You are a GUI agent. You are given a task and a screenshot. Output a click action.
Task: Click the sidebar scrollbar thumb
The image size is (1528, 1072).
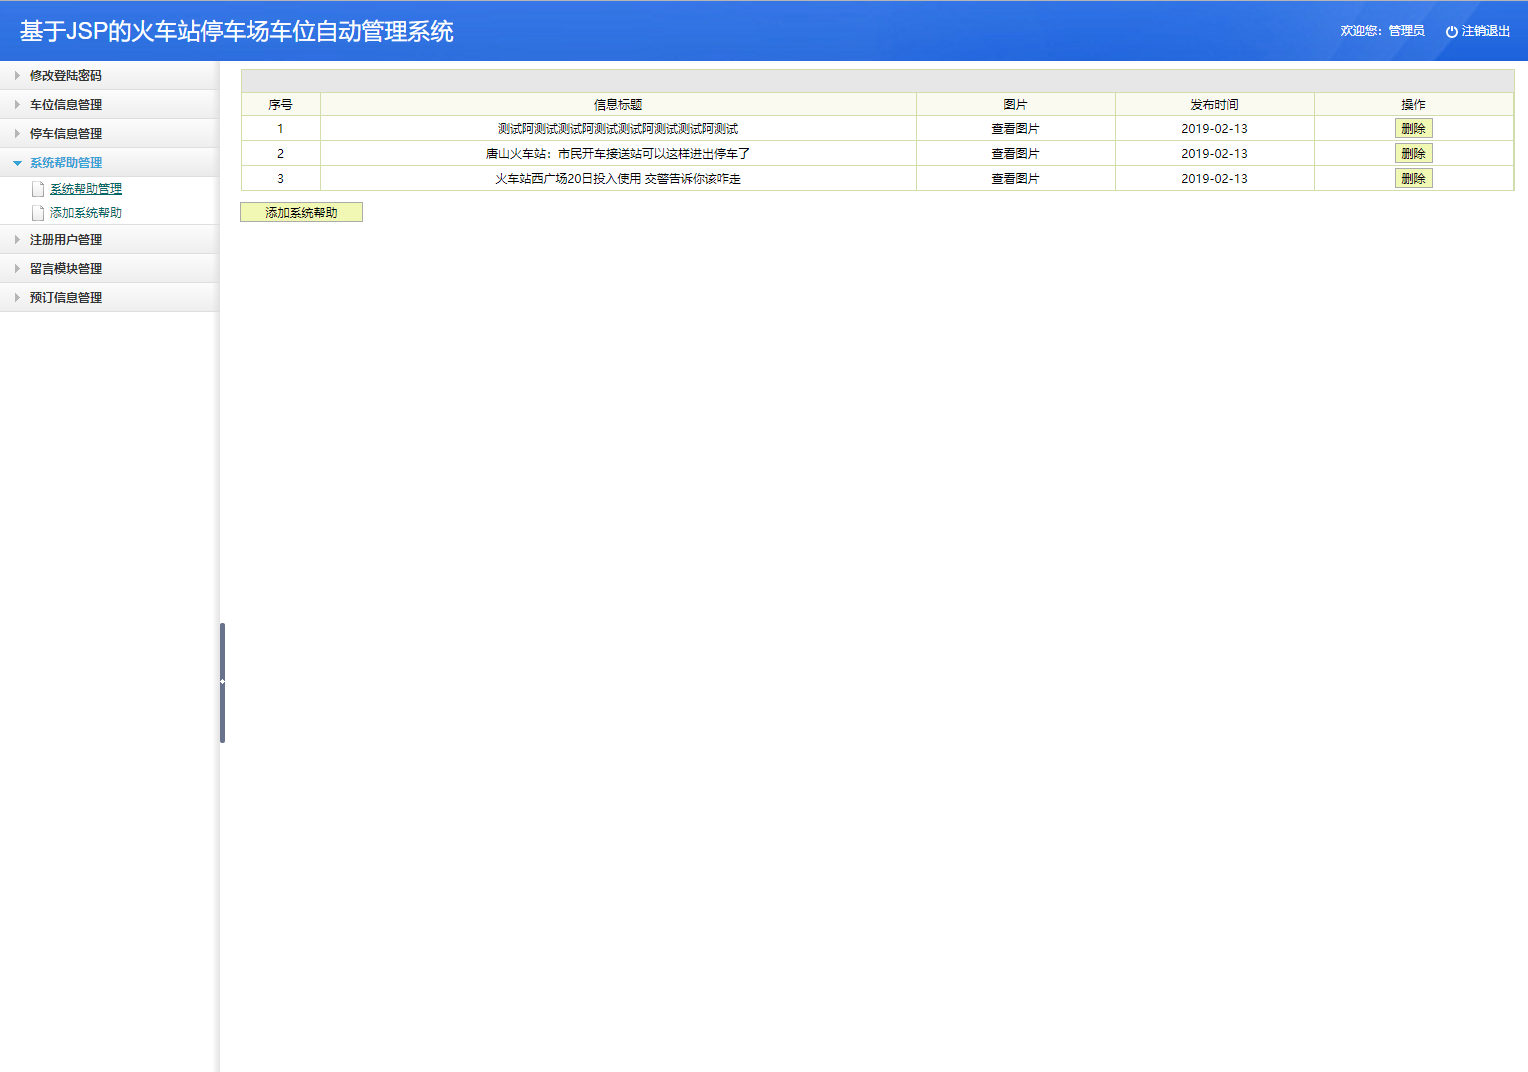[221, 683]
